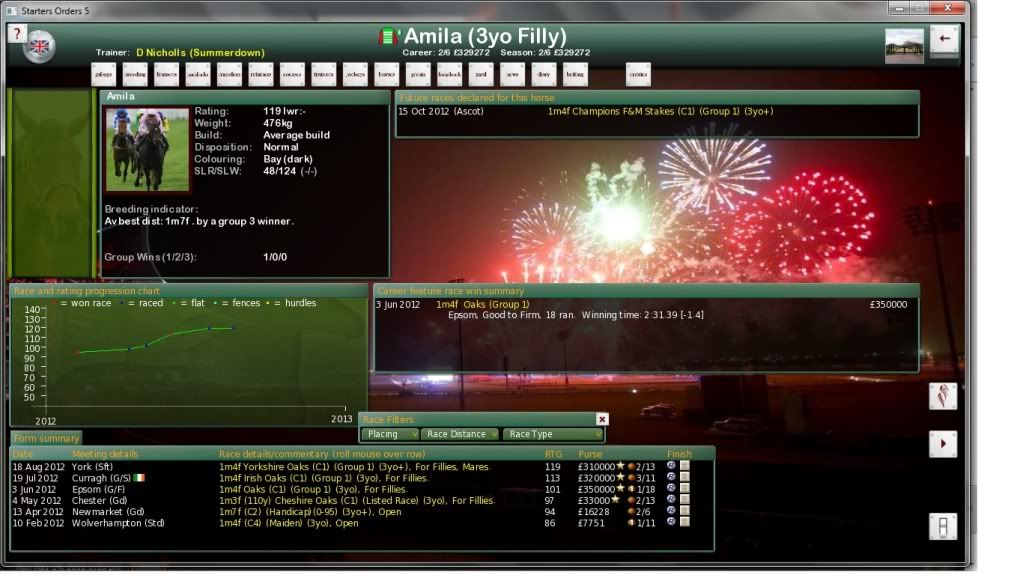Click trainer name D Nicholls (Summerdown)

pyautogui.click(x=200, y=52)
